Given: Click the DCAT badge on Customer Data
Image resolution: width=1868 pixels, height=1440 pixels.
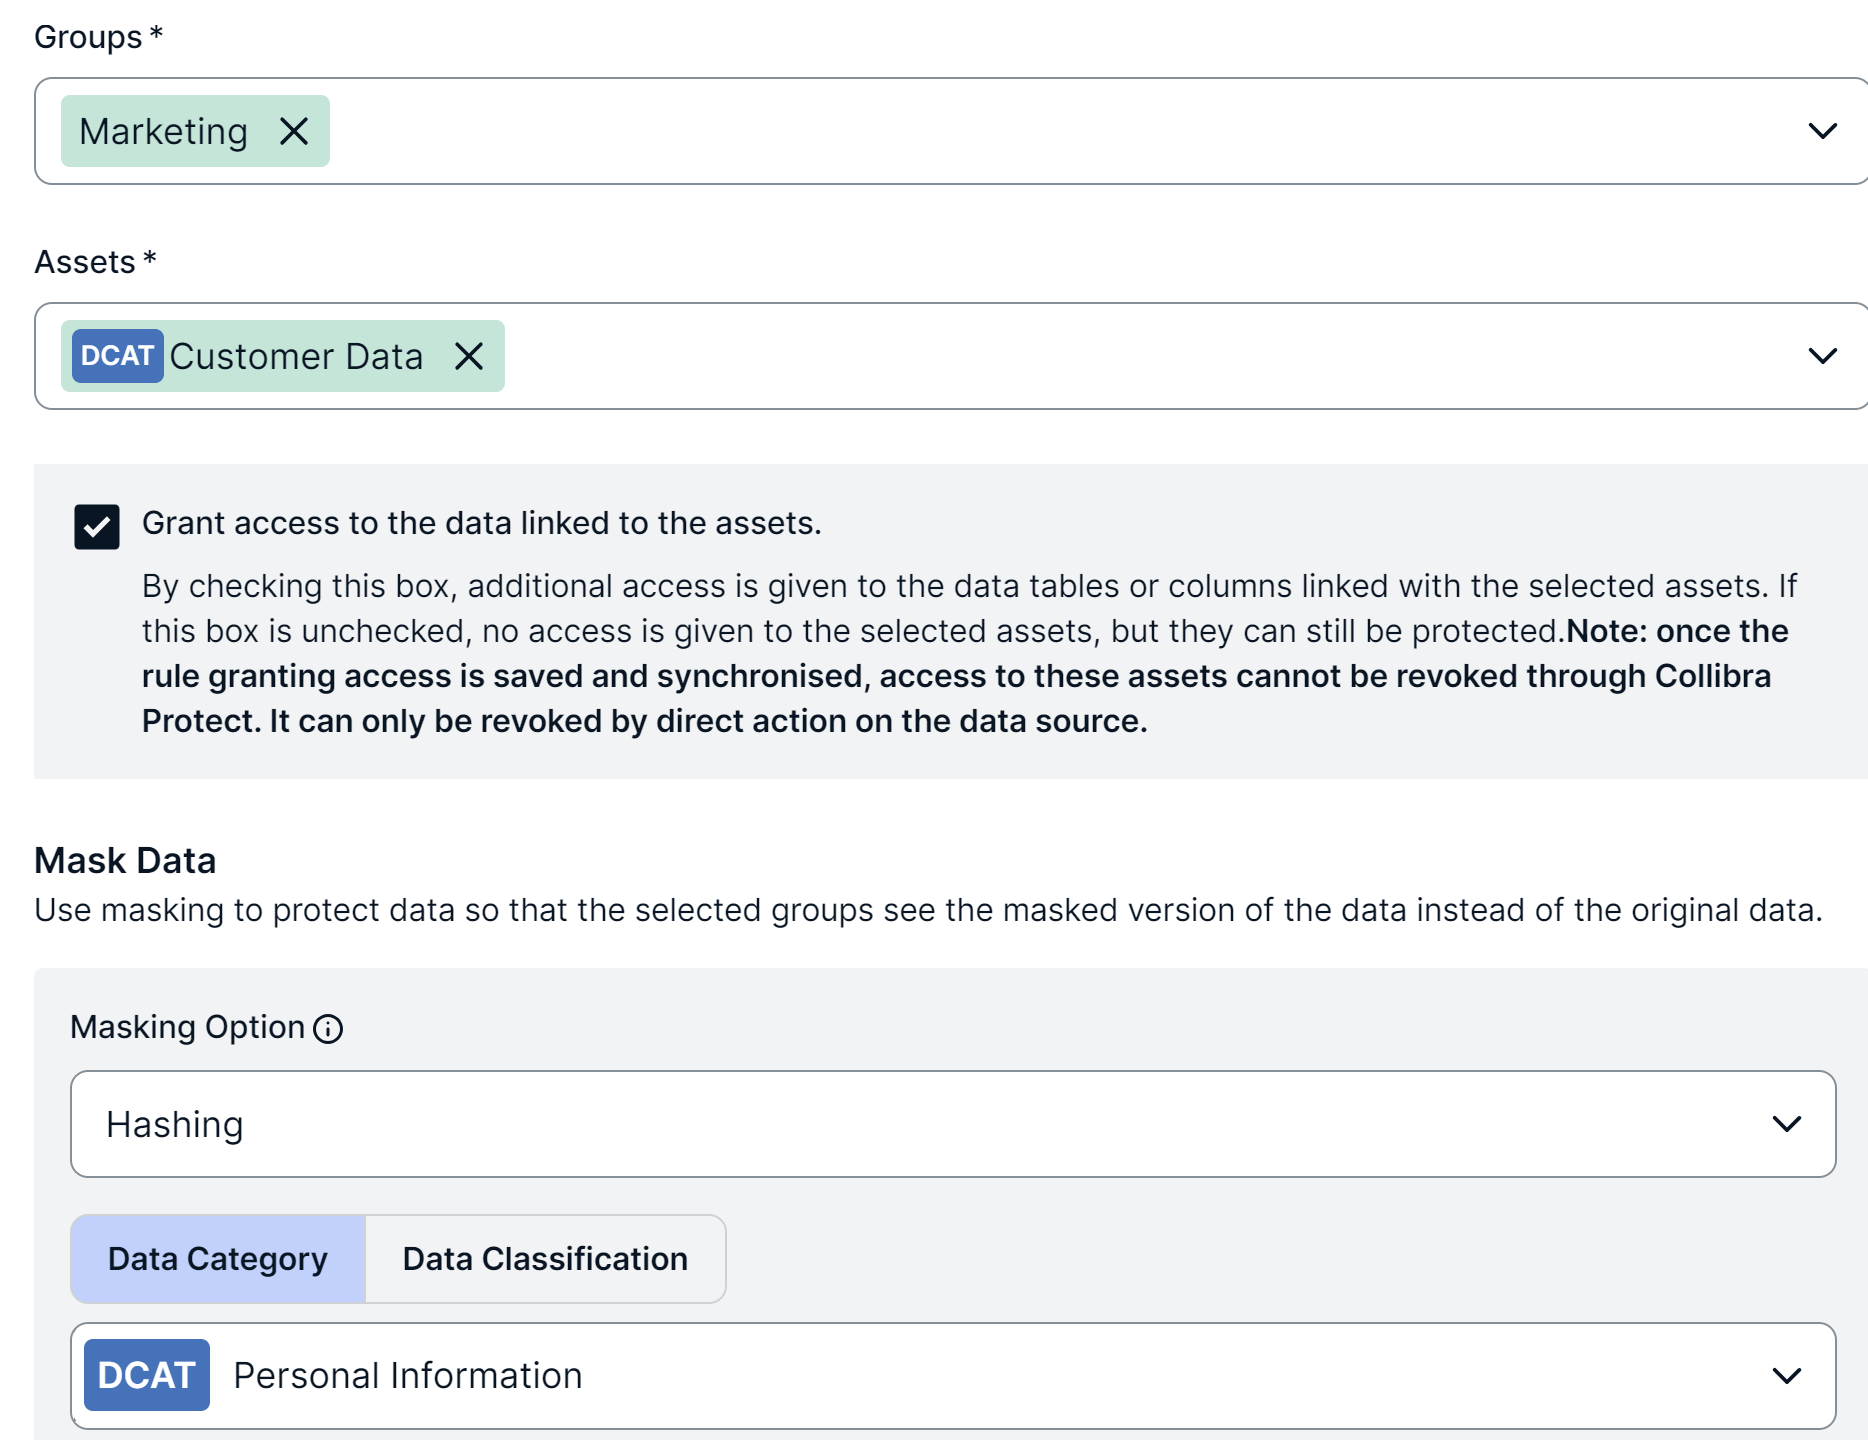Looking at the screenshot, I should coord(117,356).
